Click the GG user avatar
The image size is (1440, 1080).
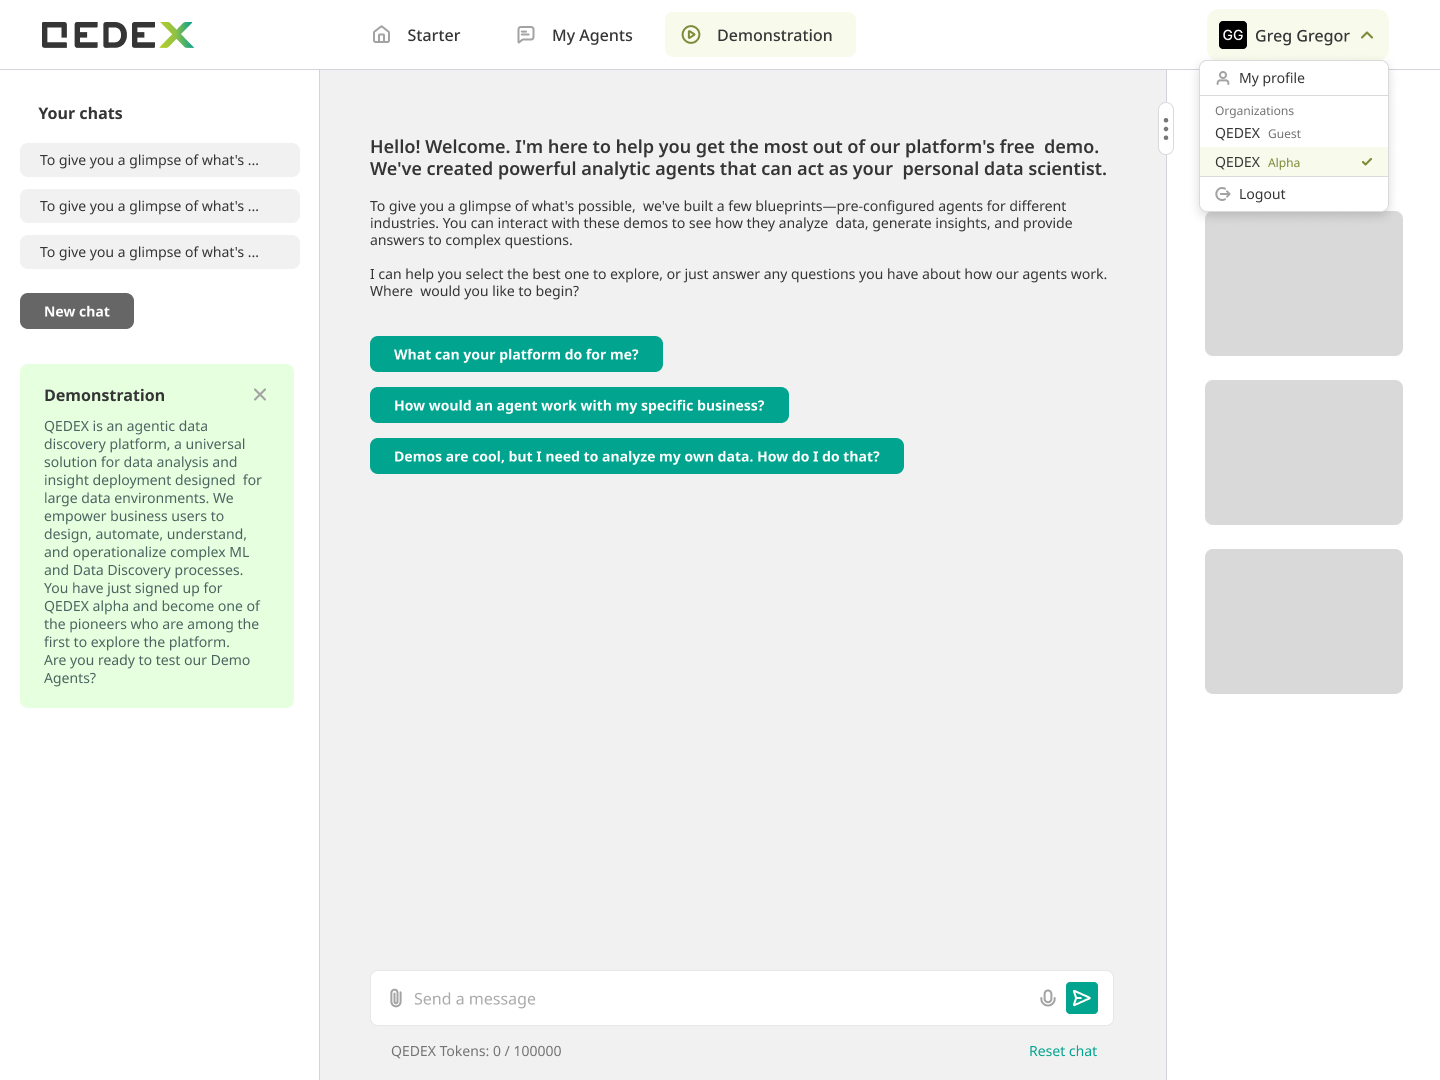[1232, 35]
